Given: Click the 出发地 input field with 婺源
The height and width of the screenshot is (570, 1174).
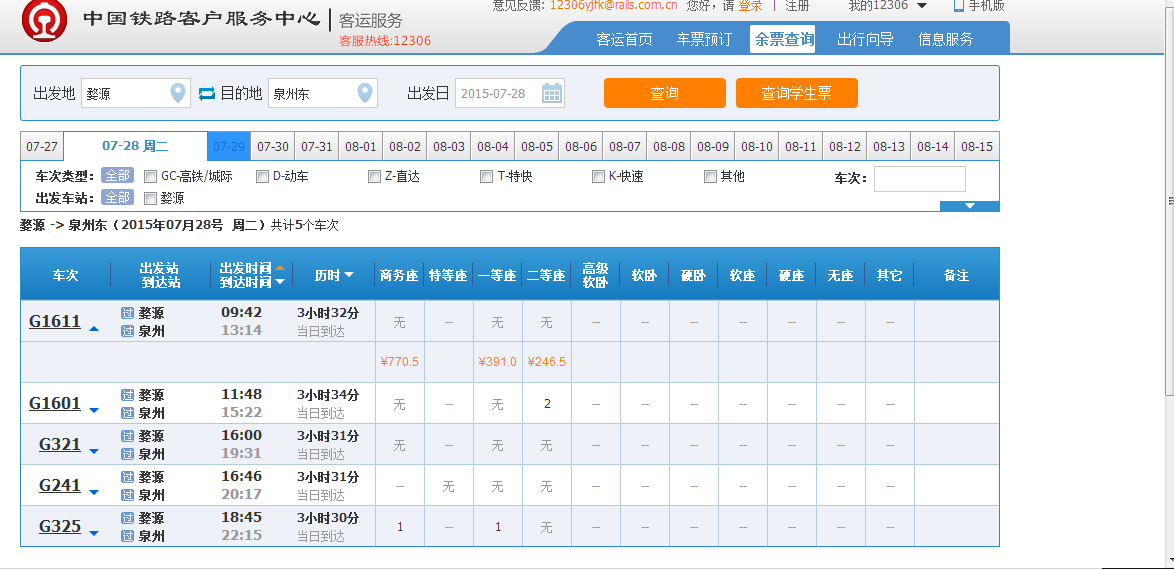Looking at the screenshot, I should [136, 94].
